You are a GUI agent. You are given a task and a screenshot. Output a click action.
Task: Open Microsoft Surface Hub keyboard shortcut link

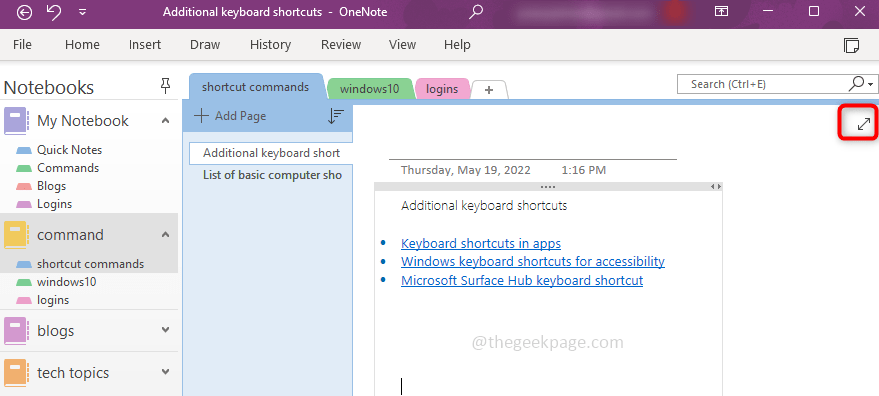(x=522, y=280)
